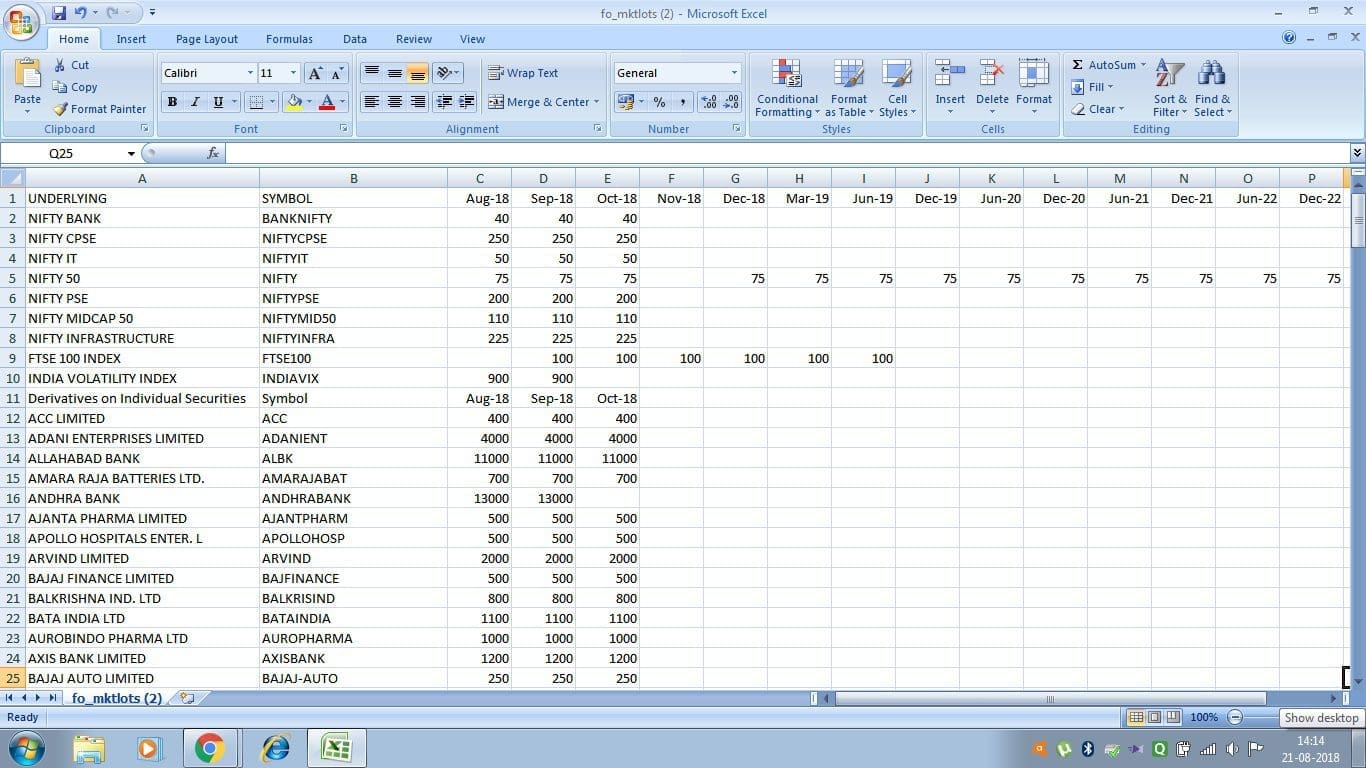This screenshot has width=1366, height=768.
Task: Switch to the Formulas ribbon tab
Action: point(289,39)
